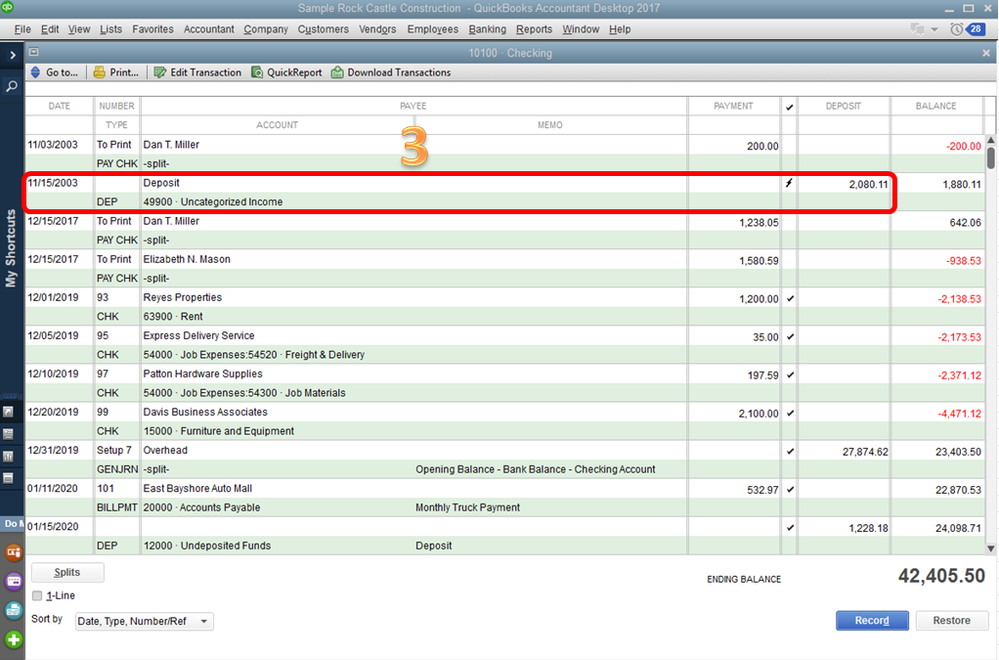Screen dimensions: 999x660
Task: Click the checkmark column header
Action: coord(789,106)
